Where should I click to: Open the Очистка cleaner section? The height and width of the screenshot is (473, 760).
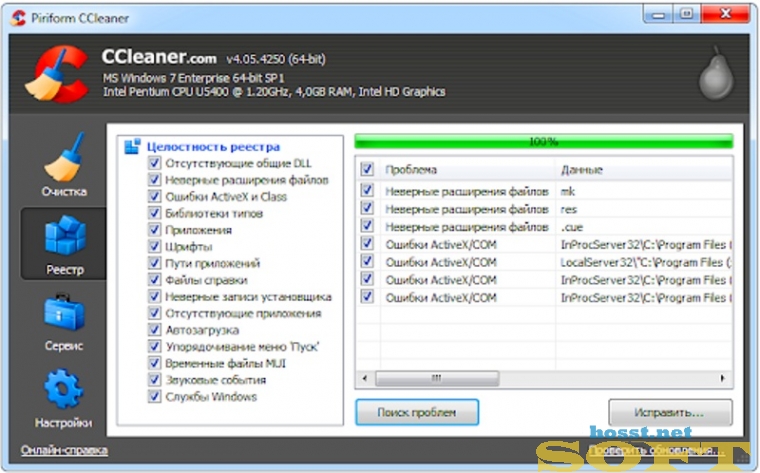pos(64,165)
